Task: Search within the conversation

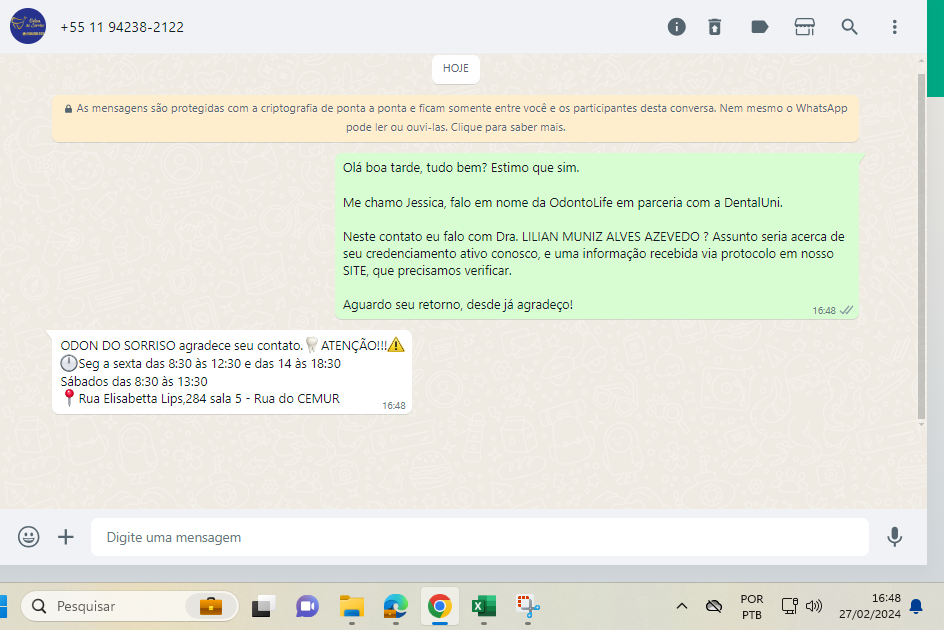Action: pyautogui.click(x=849, y=27)
